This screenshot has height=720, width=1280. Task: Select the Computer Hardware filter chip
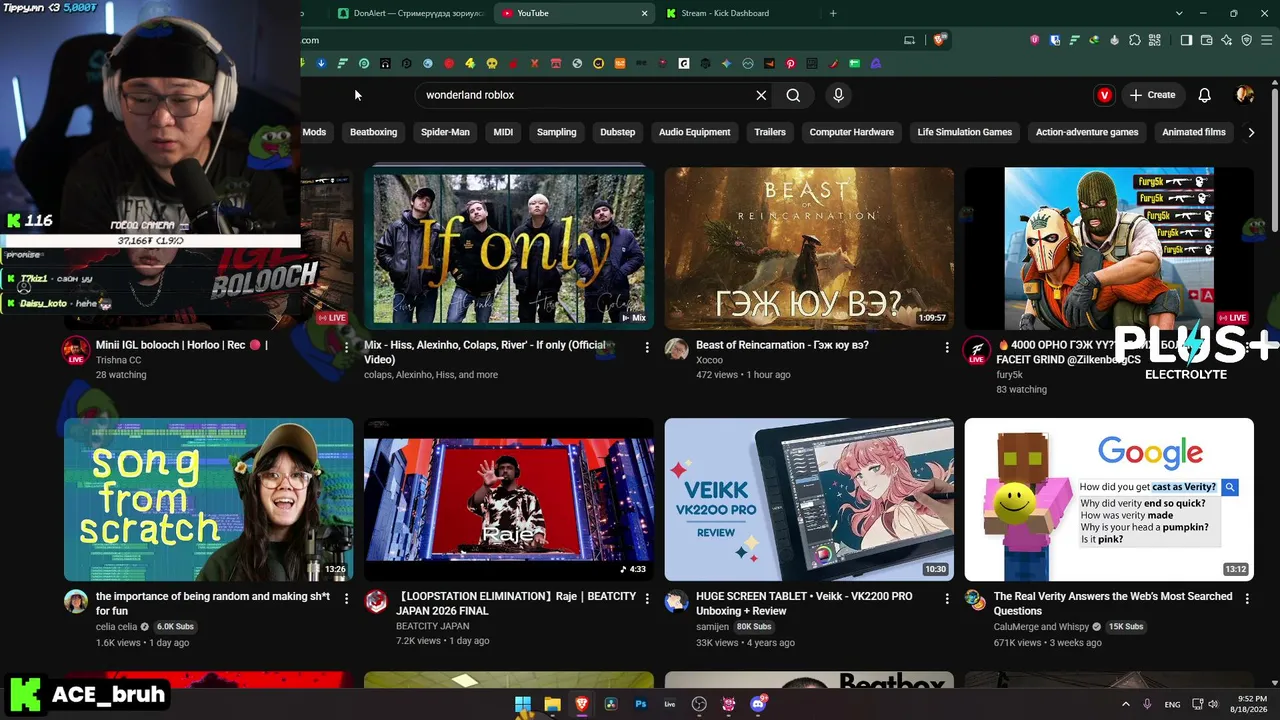click(x=852, y=132)
